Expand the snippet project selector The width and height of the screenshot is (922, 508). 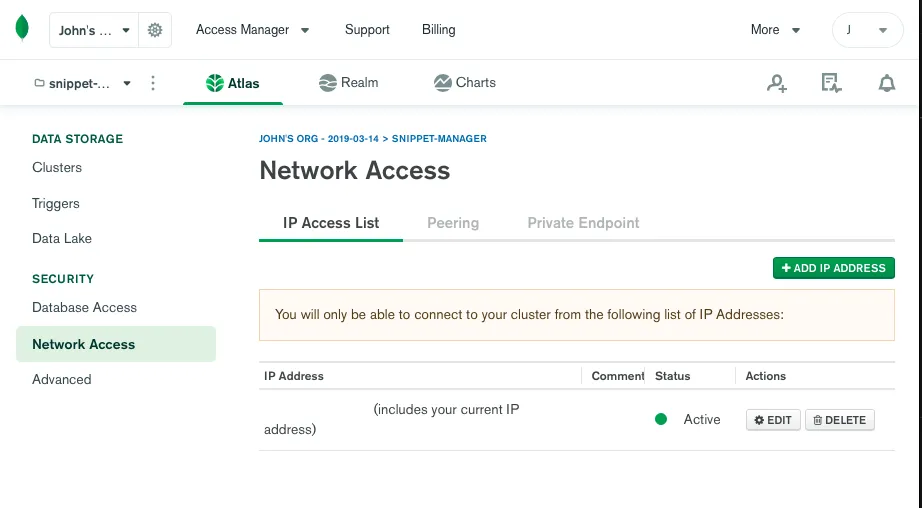tap(83, 84)
